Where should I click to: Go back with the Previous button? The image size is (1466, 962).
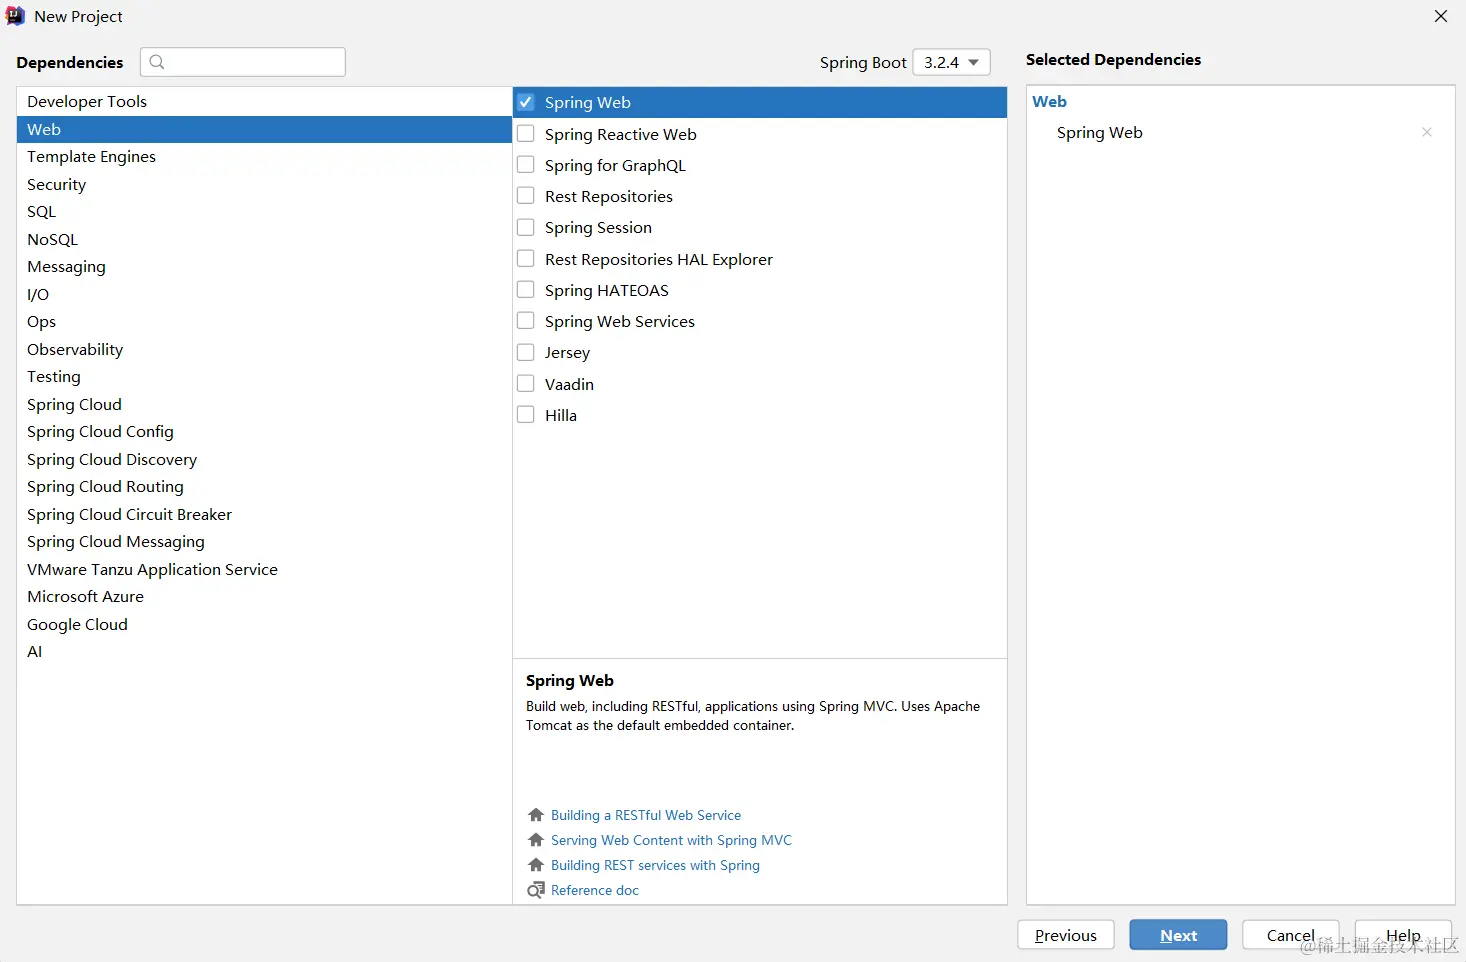1065,935
